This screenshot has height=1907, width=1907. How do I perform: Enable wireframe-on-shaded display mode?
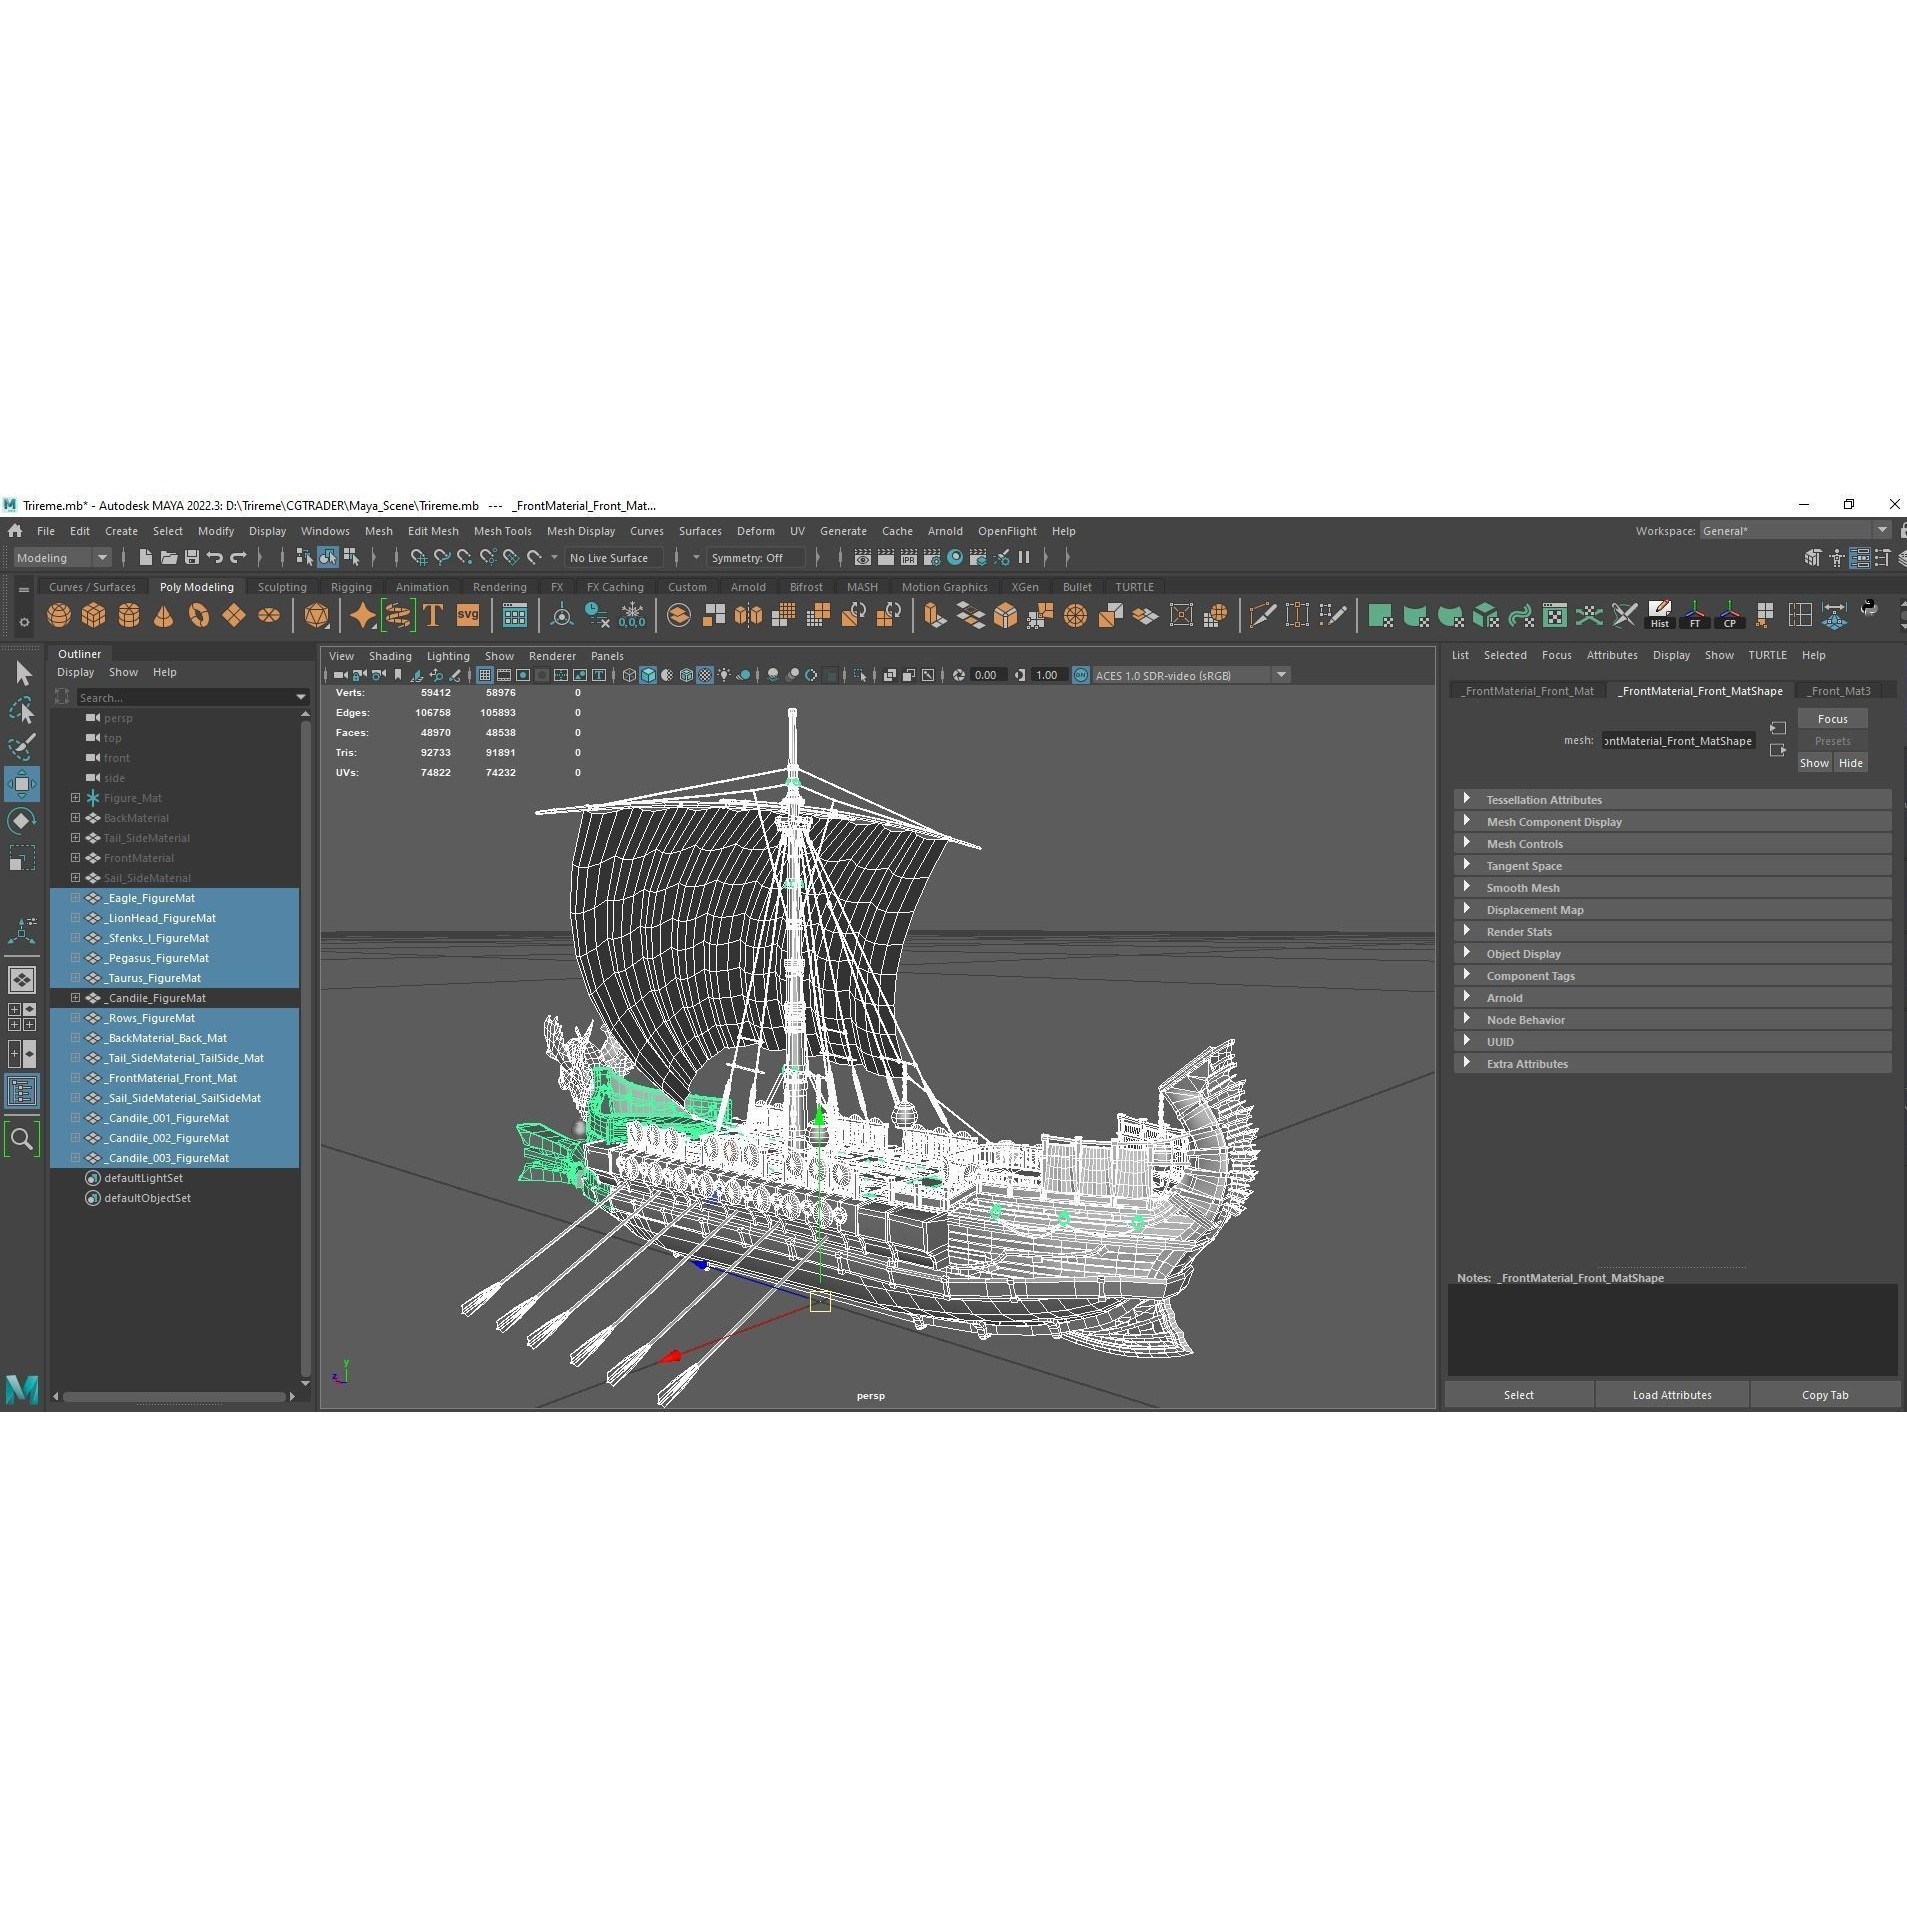(684, 675)
